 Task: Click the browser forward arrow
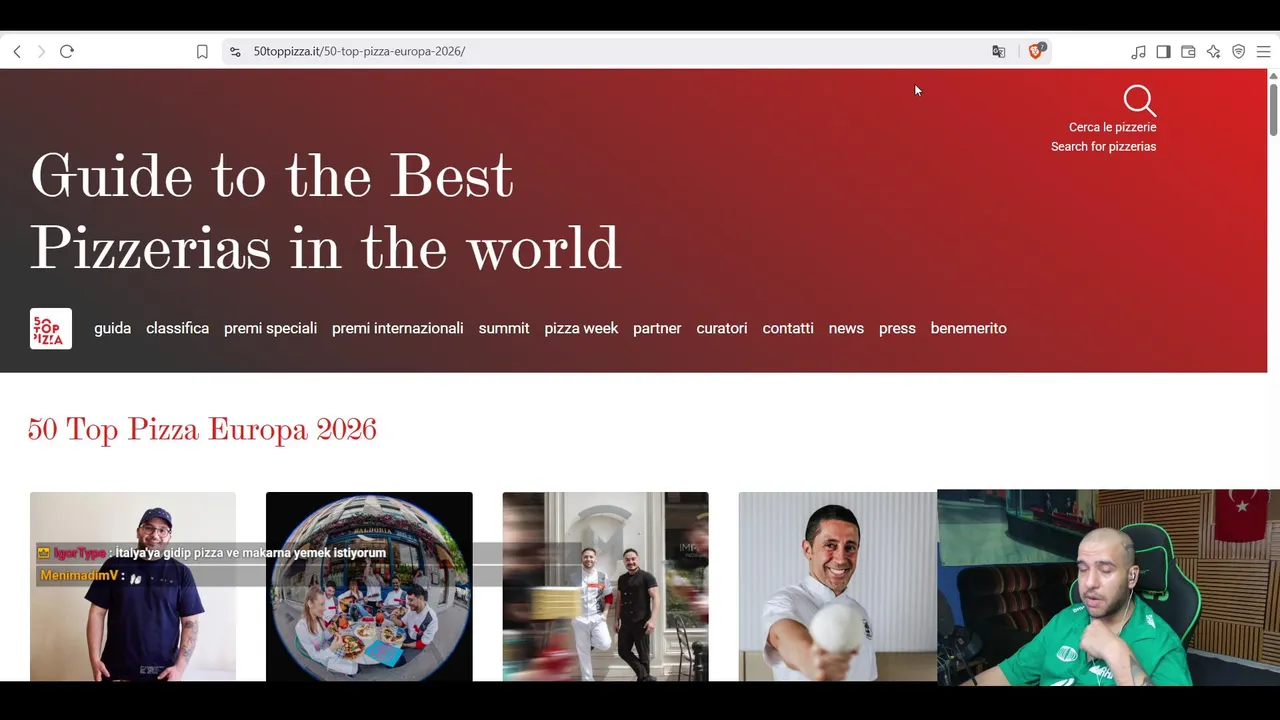(41, 52)
